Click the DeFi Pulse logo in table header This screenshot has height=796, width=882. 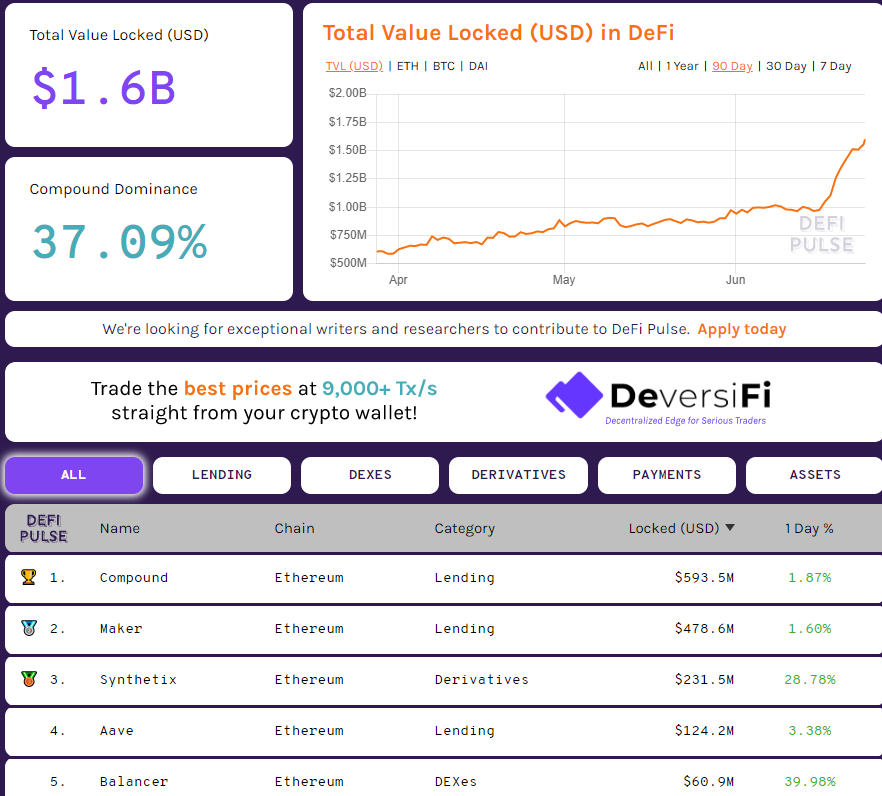pos(40,528)
